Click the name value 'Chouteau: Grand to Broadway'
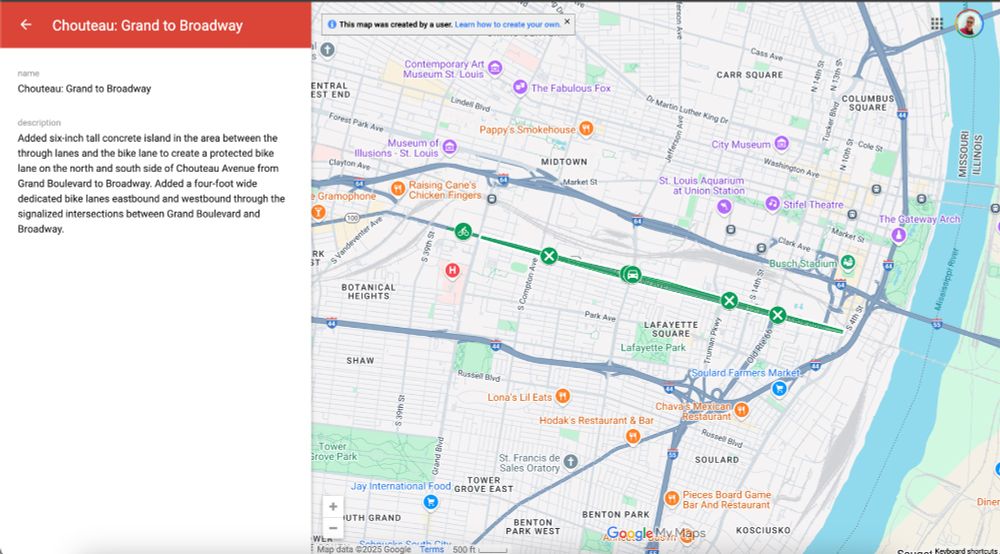The width and height of the screenshot is (1000, 554). [84, 89]
